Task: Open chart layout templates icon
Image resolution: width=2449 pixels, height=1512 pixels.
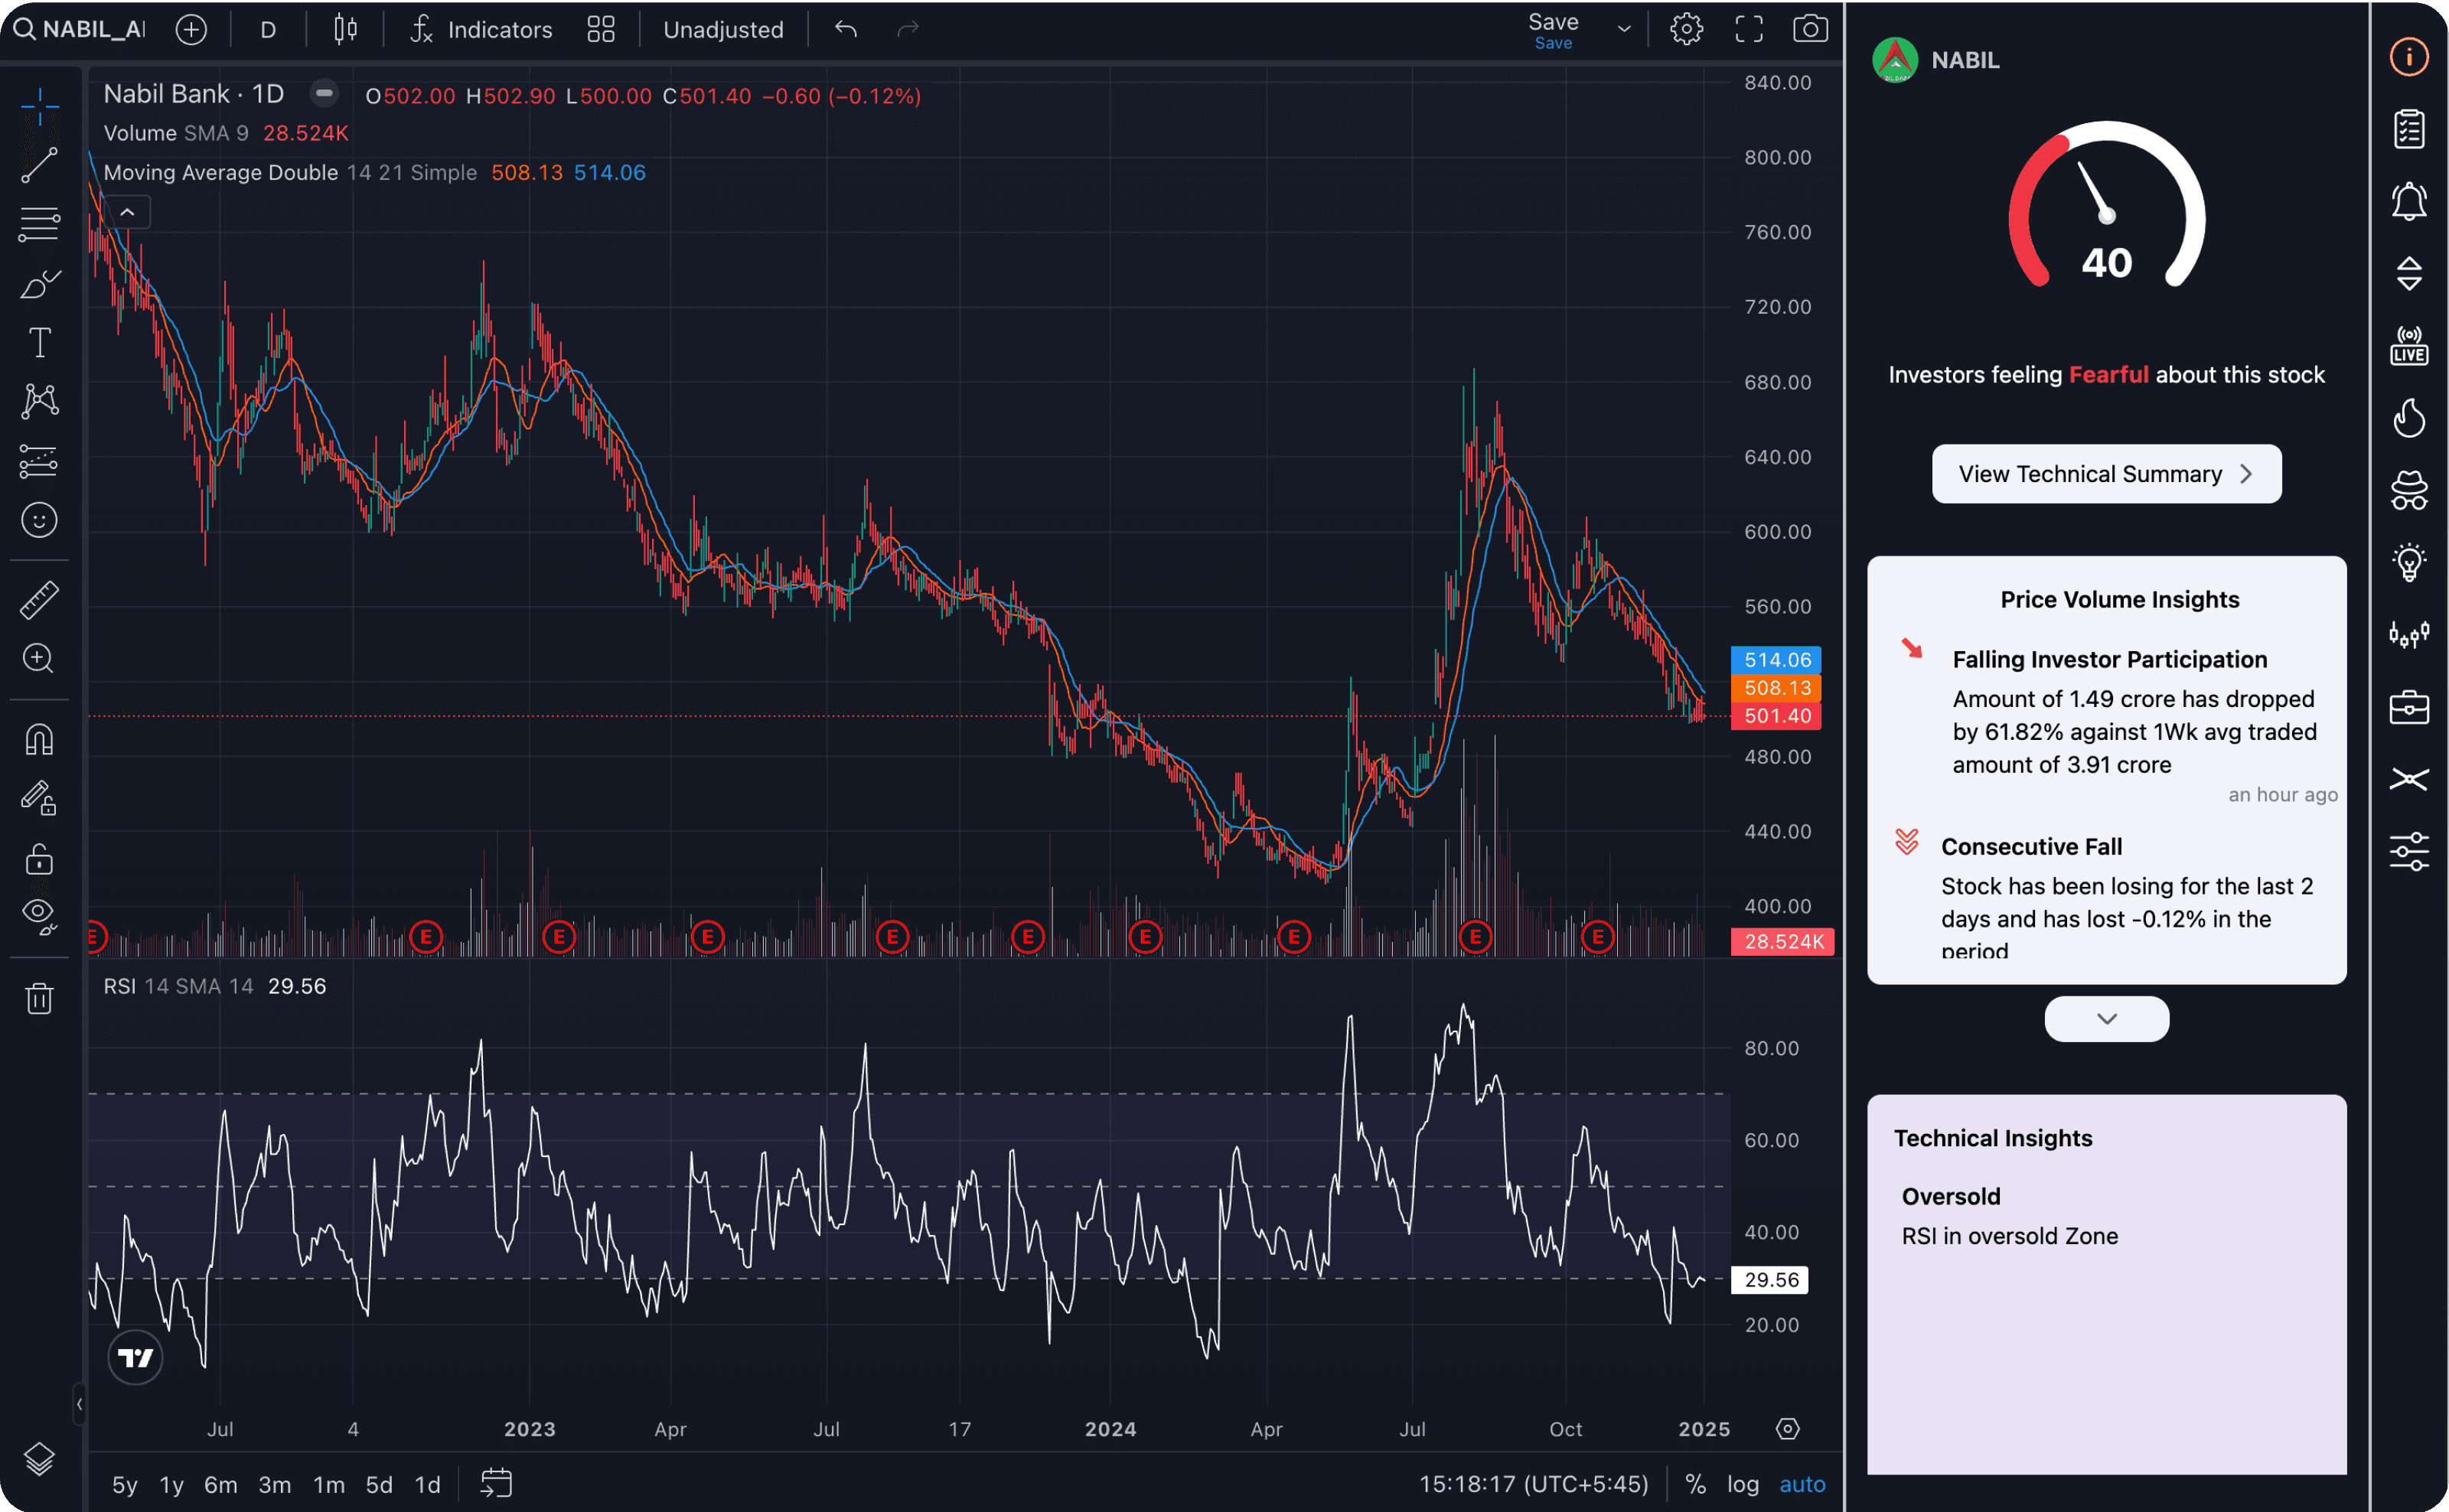Action: click(x=602, y=28)
